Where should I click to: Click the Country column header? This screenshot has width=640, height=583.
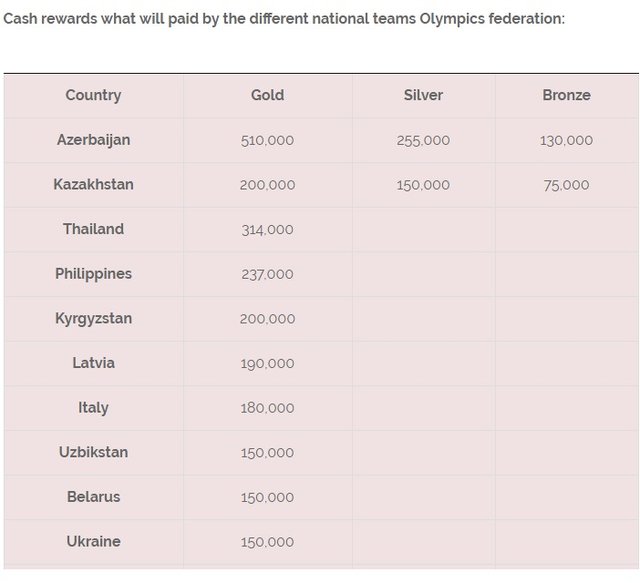point(93,95)
